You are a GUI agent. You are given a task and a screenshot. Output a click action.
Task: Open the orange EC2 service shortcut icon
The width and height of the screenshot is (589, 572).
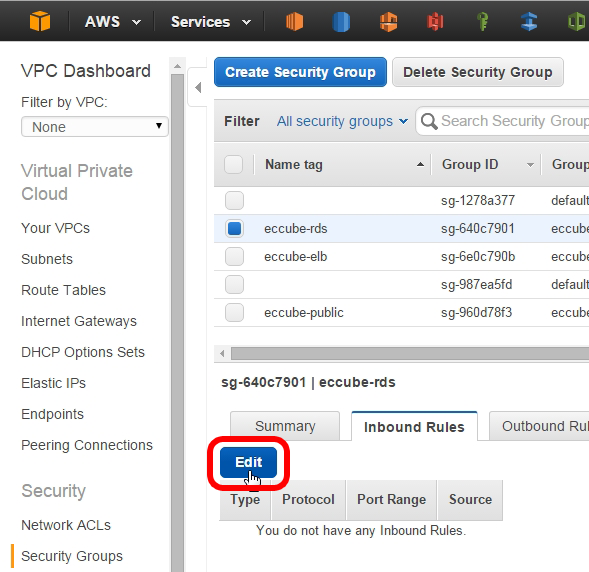(294, 21)
